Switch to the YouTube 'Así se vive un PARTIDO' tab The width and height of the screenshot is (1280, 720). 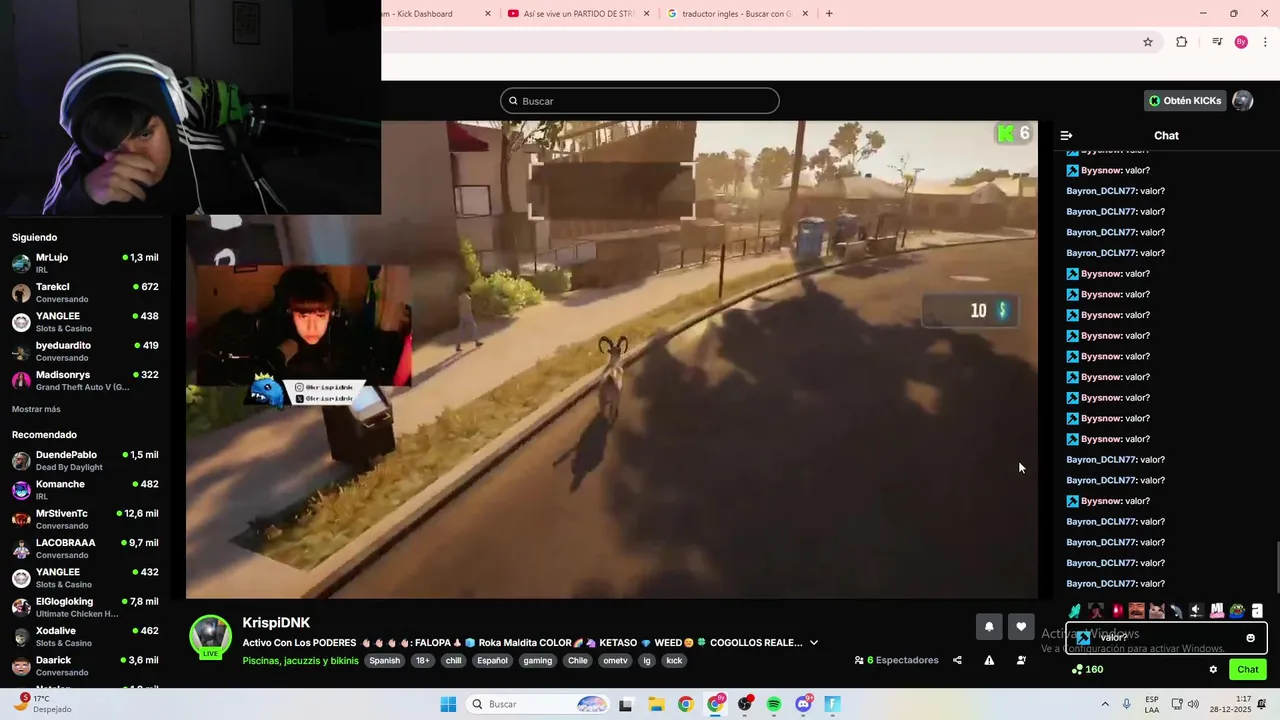[578, 14]
